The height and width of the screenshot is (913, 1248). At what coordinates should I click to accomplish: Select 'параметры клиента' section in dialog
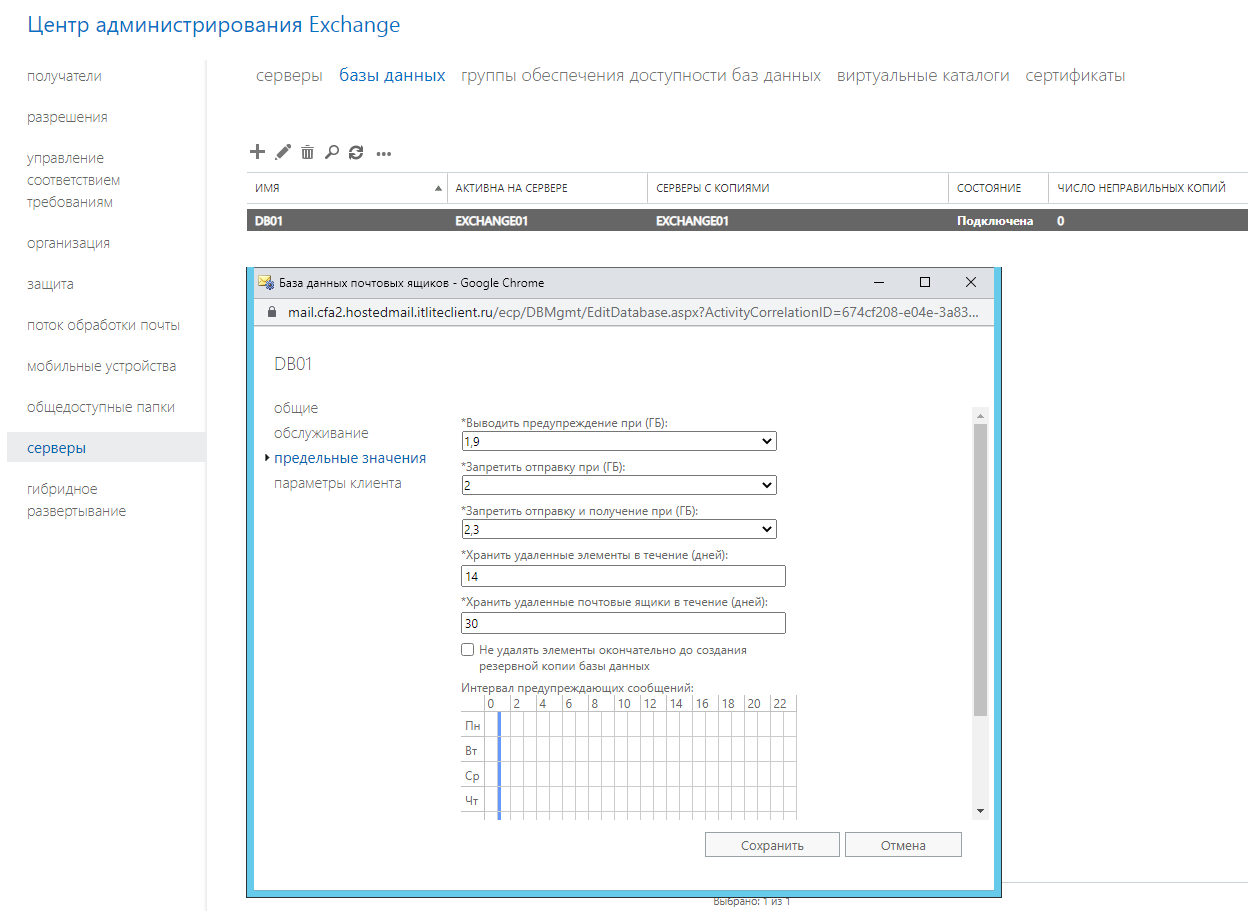[x=338, y=483]
